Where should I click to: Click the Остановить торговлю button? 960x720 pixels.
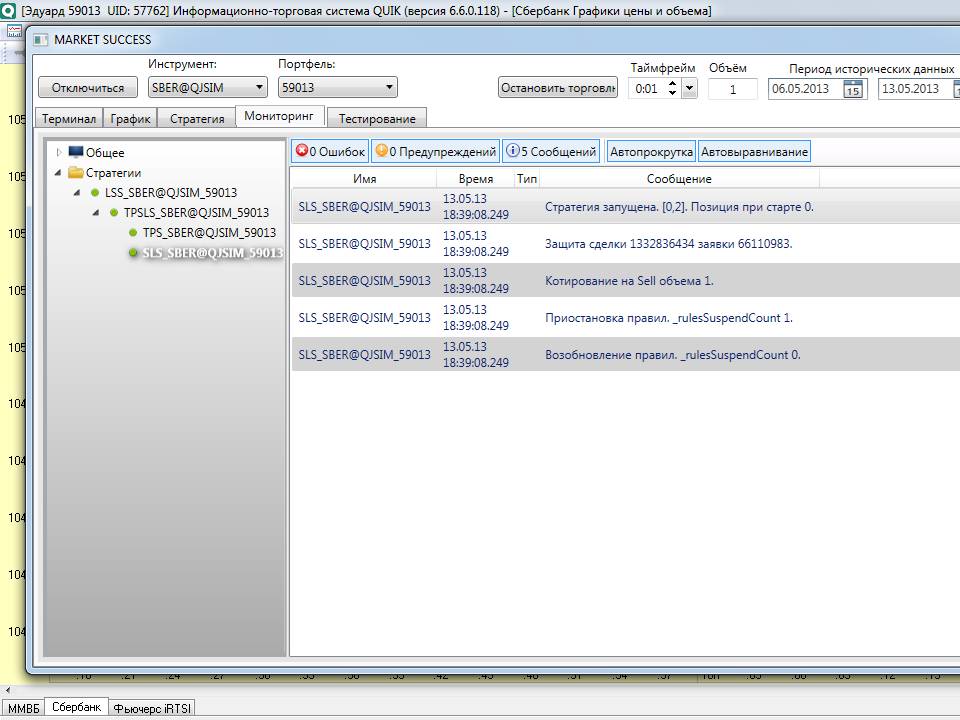[x=558, y=88]
